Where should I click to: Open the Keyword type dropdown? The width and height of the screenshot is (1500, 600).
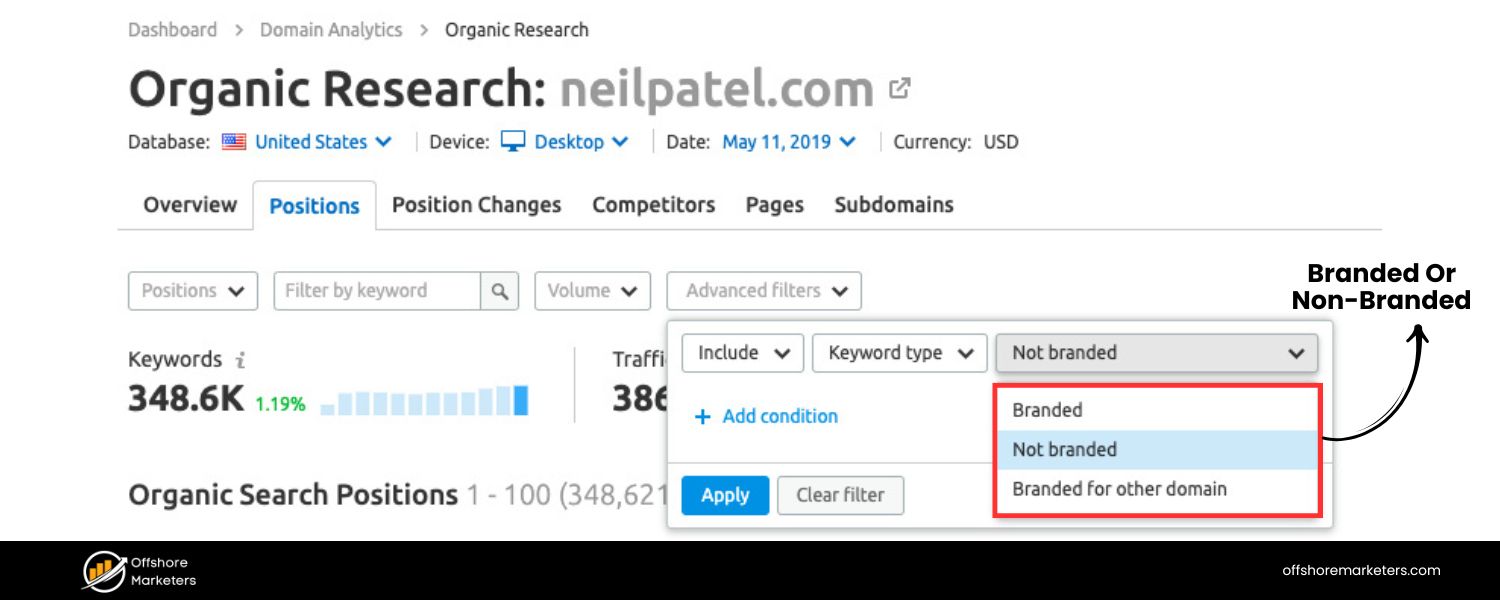(x=898, y=352)
